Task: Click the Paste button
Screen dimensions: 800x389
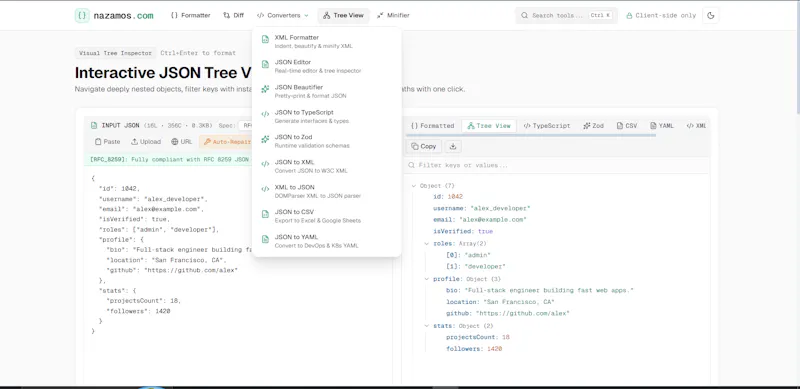Action: (108, 142)
